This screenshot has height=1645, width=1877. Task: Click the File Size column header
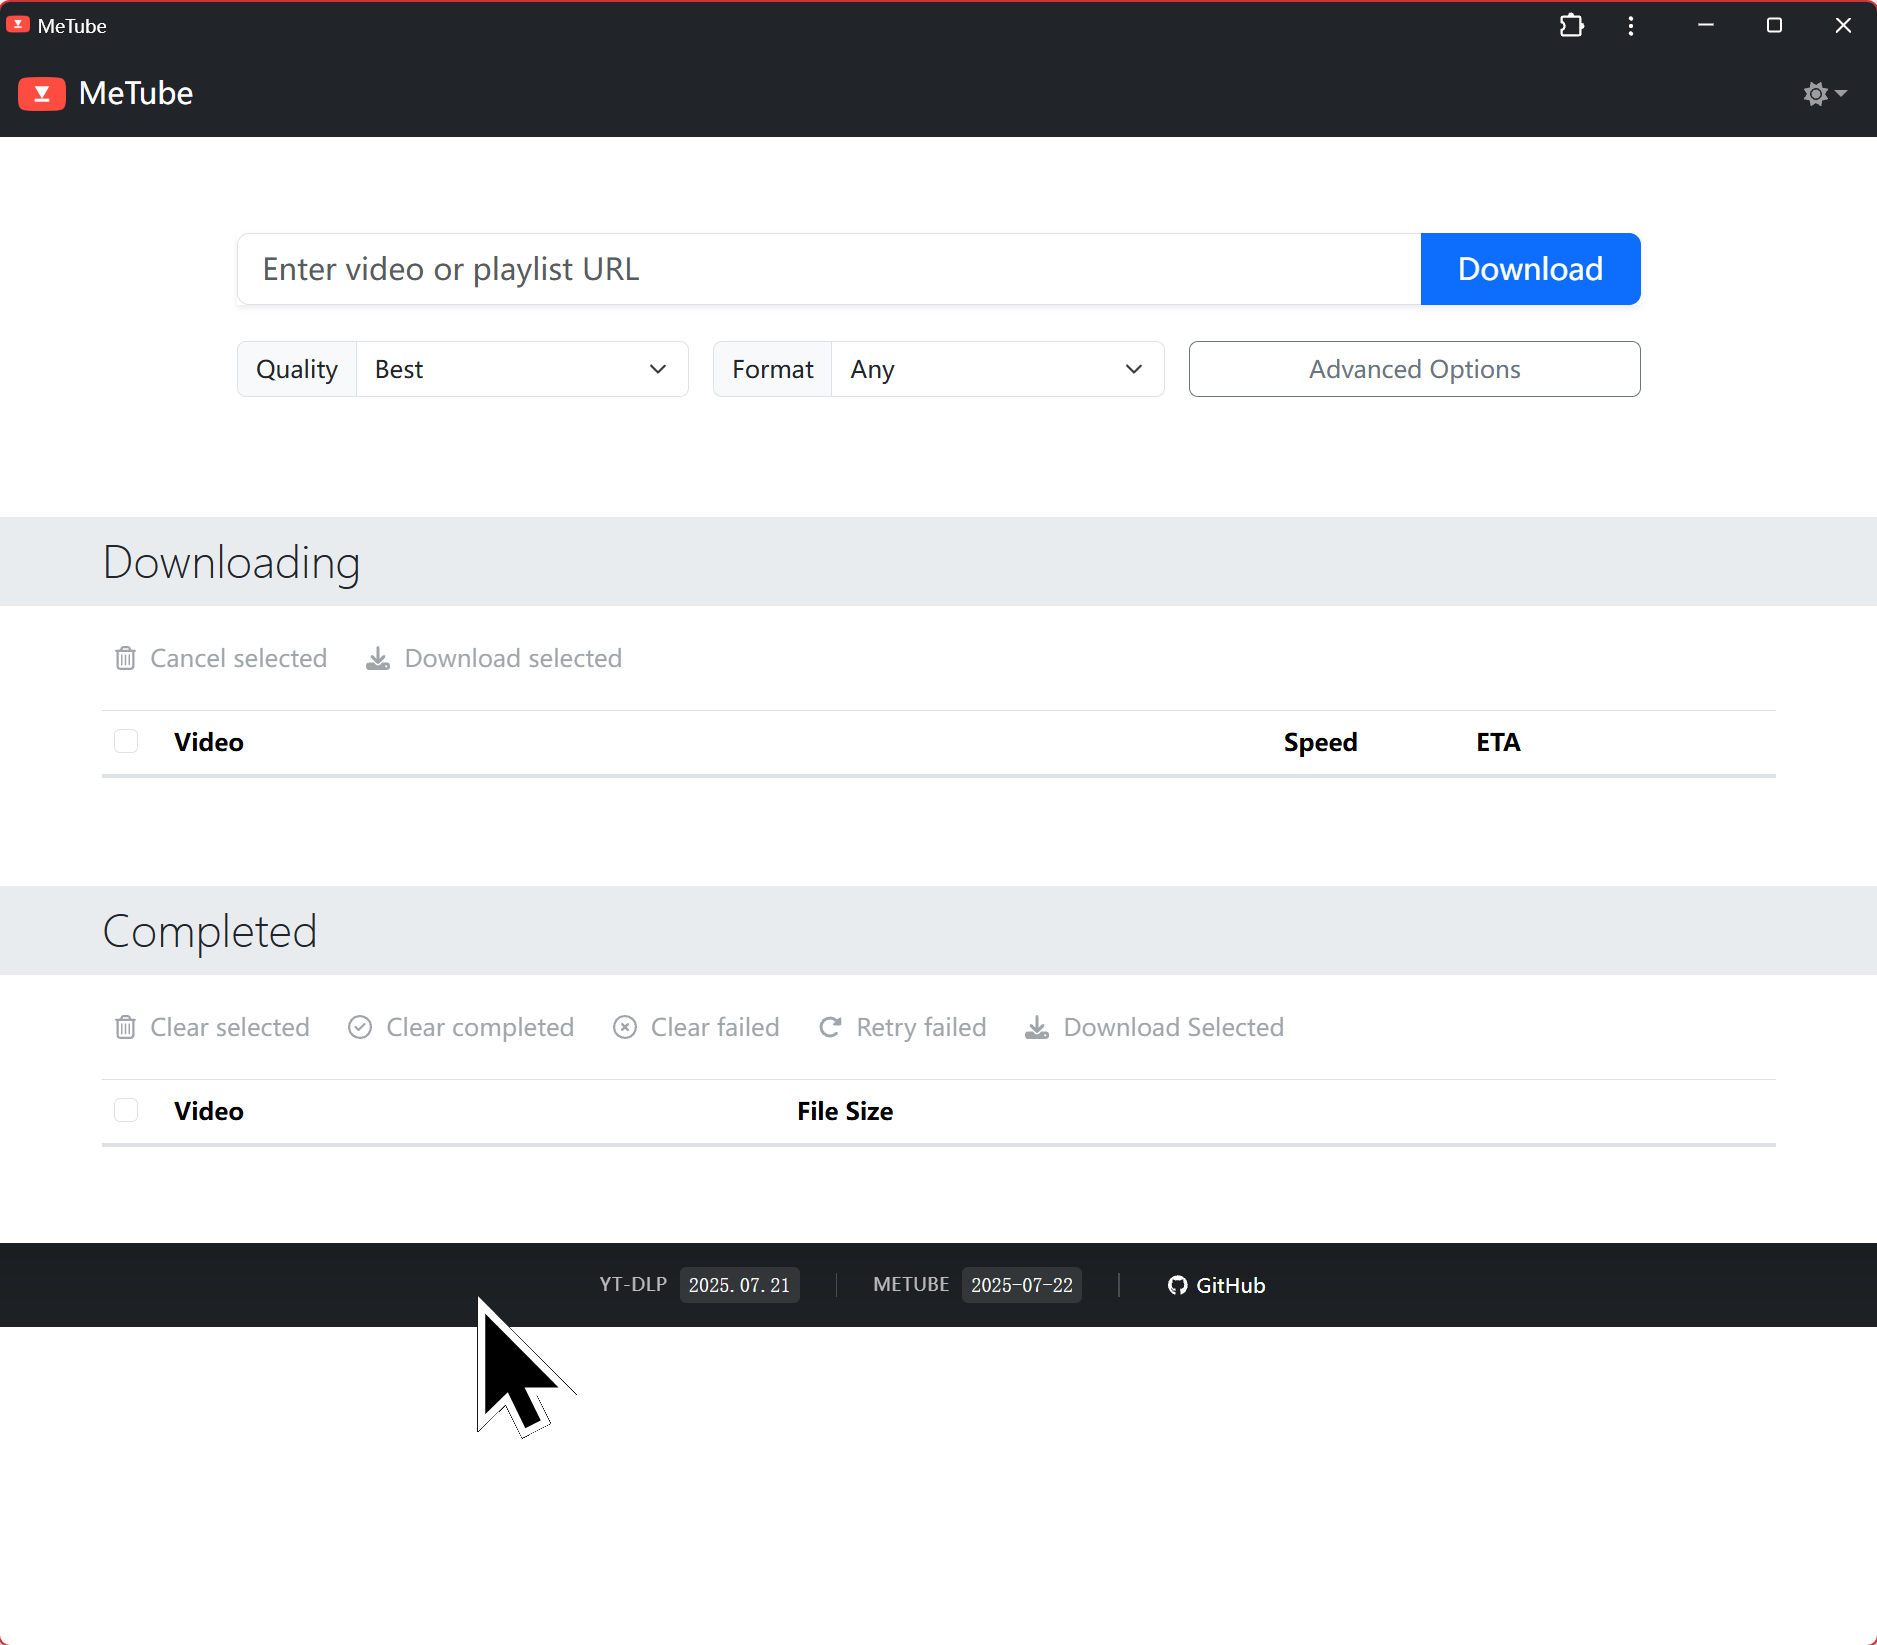point(845,1111)
